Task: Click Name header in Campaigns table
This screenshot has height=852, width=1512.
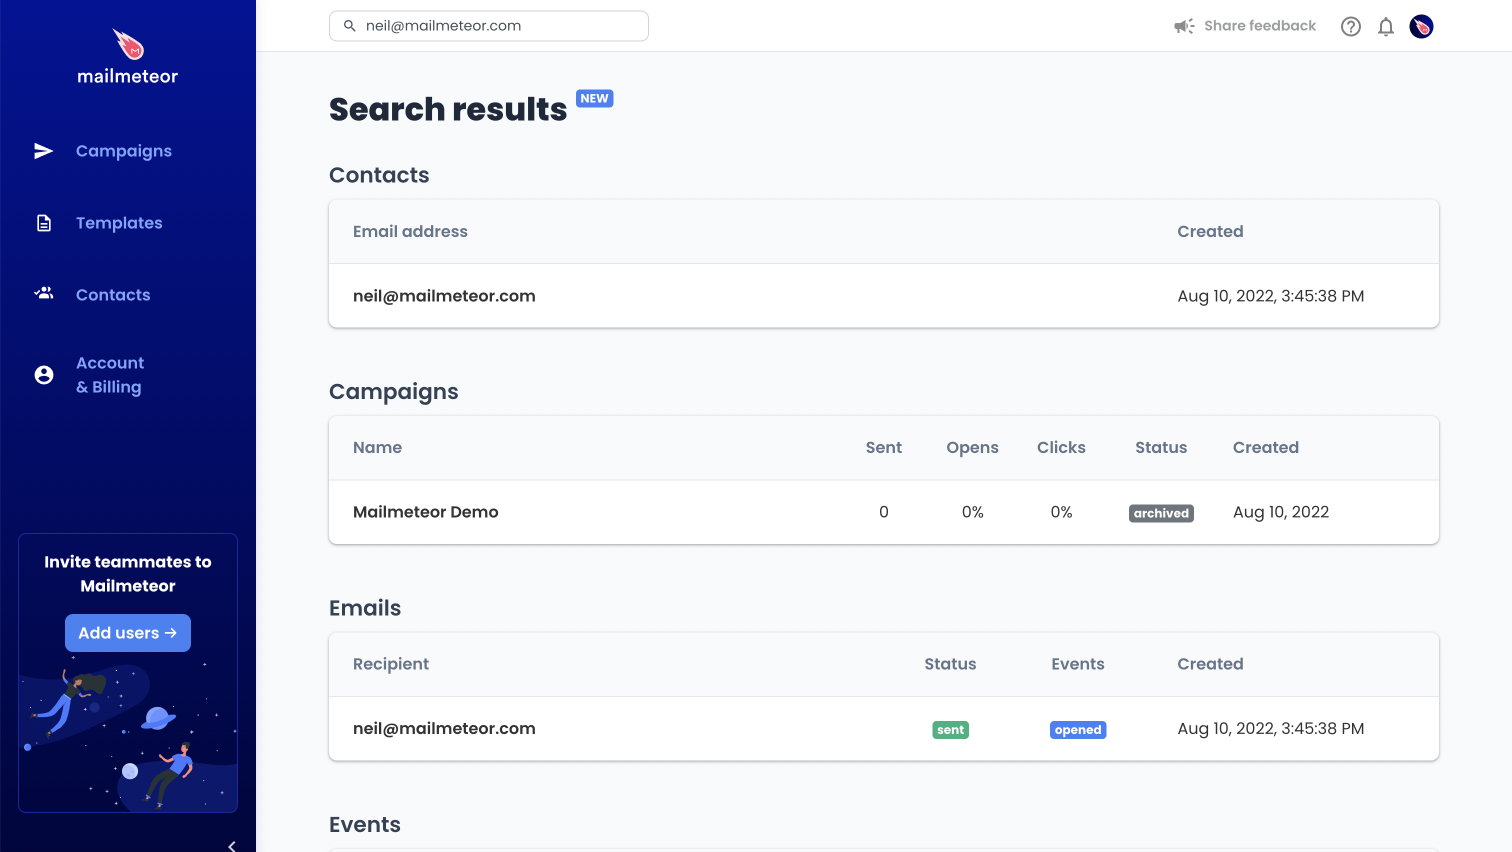Action: (x=378, y=448)
